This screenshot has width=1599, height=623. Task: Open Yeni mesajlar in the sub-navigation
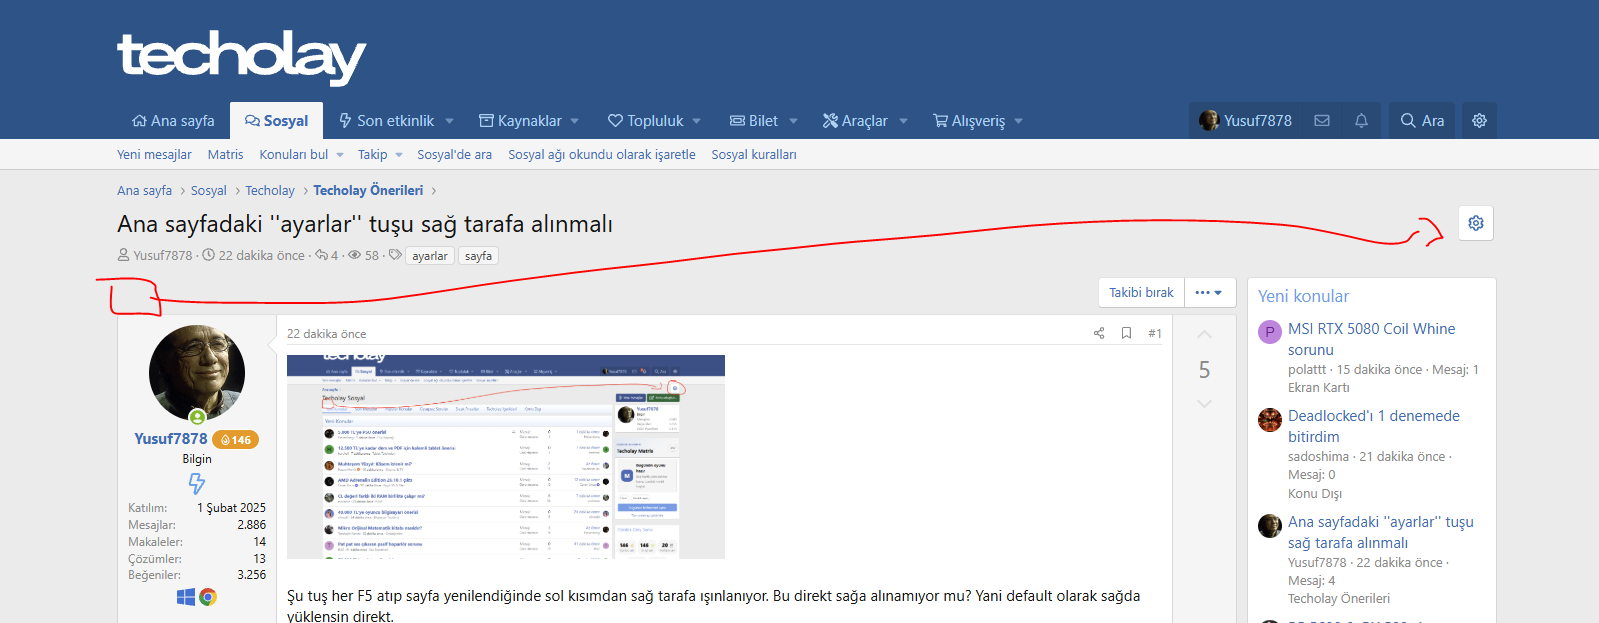click(x=154, y=155)
